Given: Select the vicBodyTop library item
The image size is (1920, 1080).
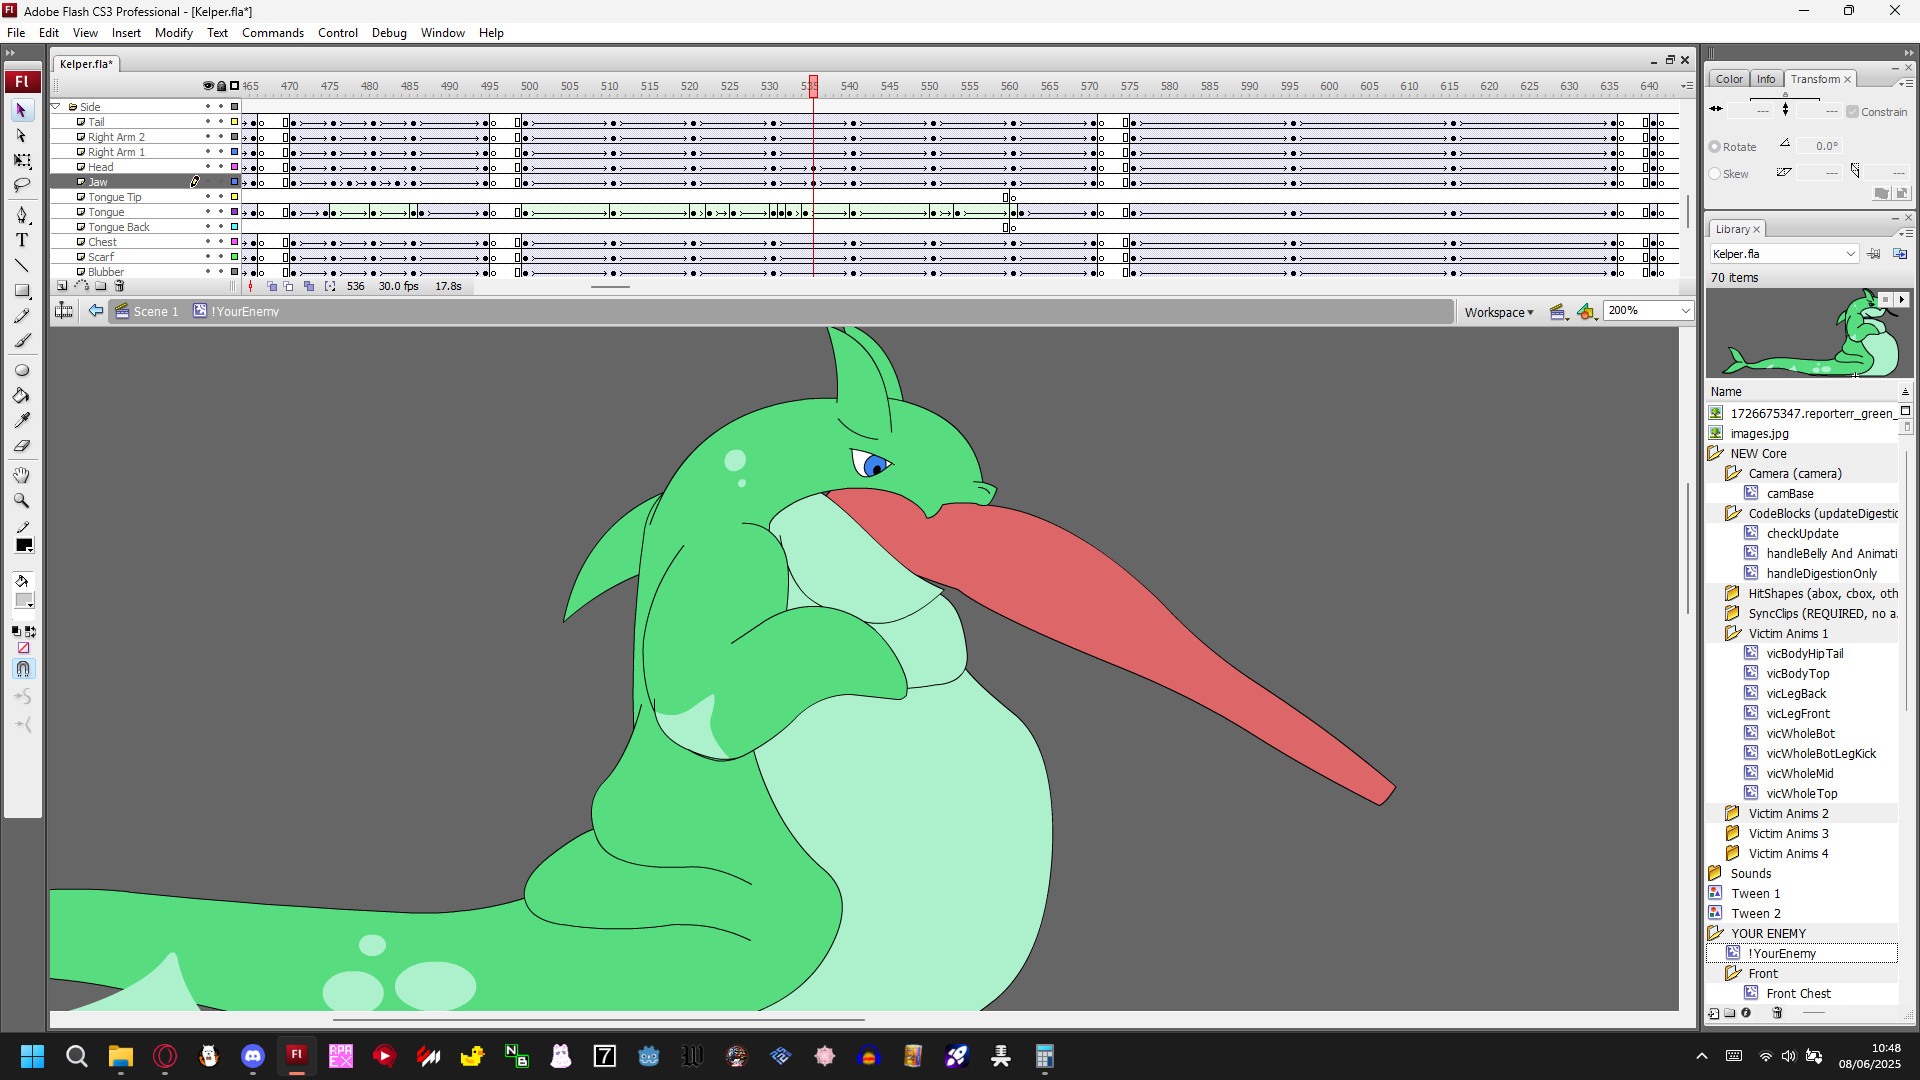Looking at the screenshot, I should (1797, 674).
